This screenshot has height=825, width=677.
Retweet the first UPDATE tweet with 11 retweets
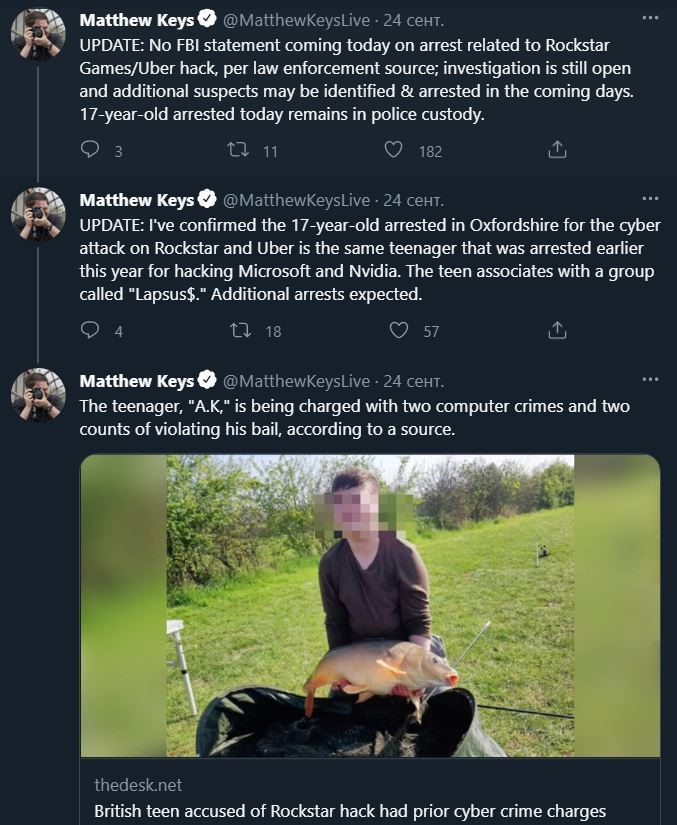[x=238, y=150]
